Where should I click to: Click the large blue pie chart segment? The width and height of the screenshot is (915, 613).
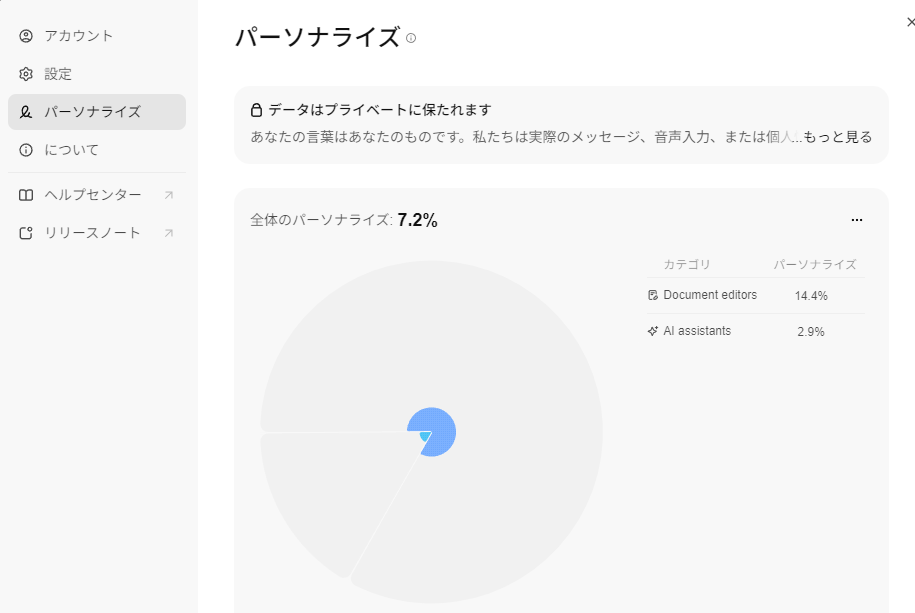tap(442, 425)
